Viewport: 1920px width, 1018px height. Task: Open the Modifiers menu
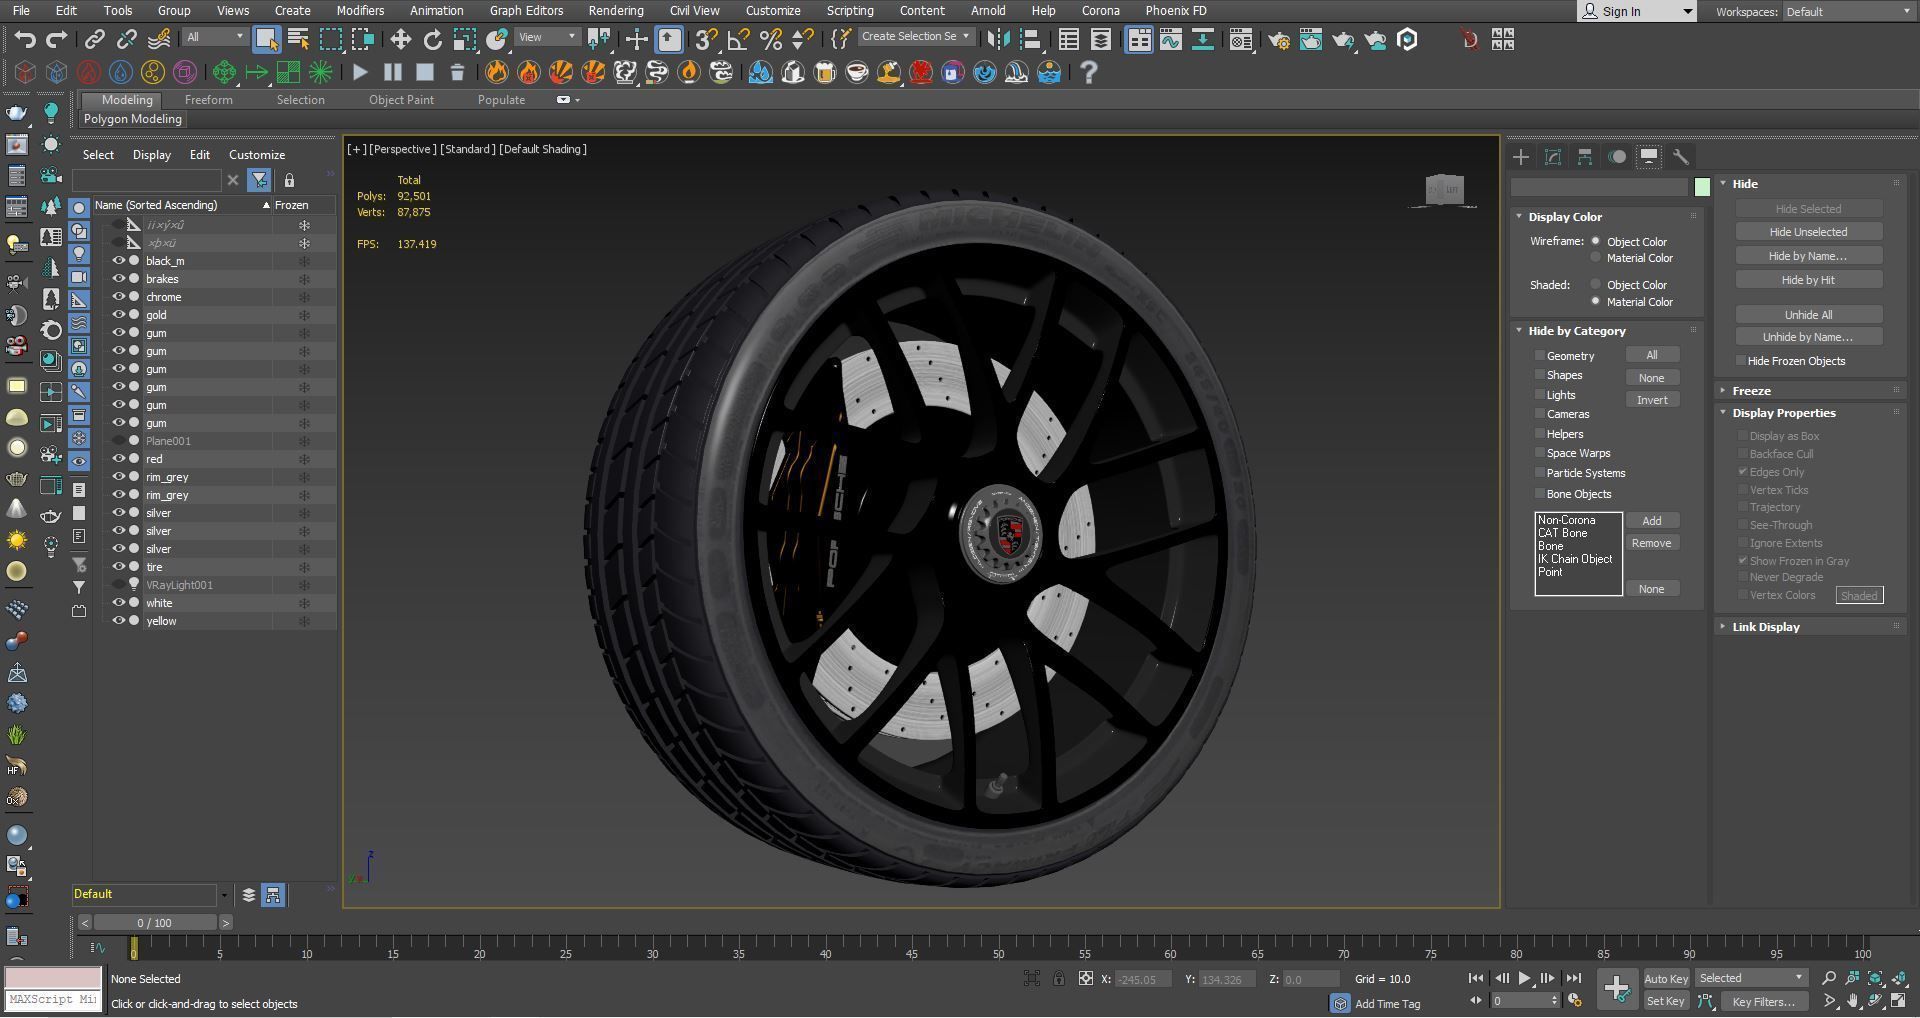360,11
